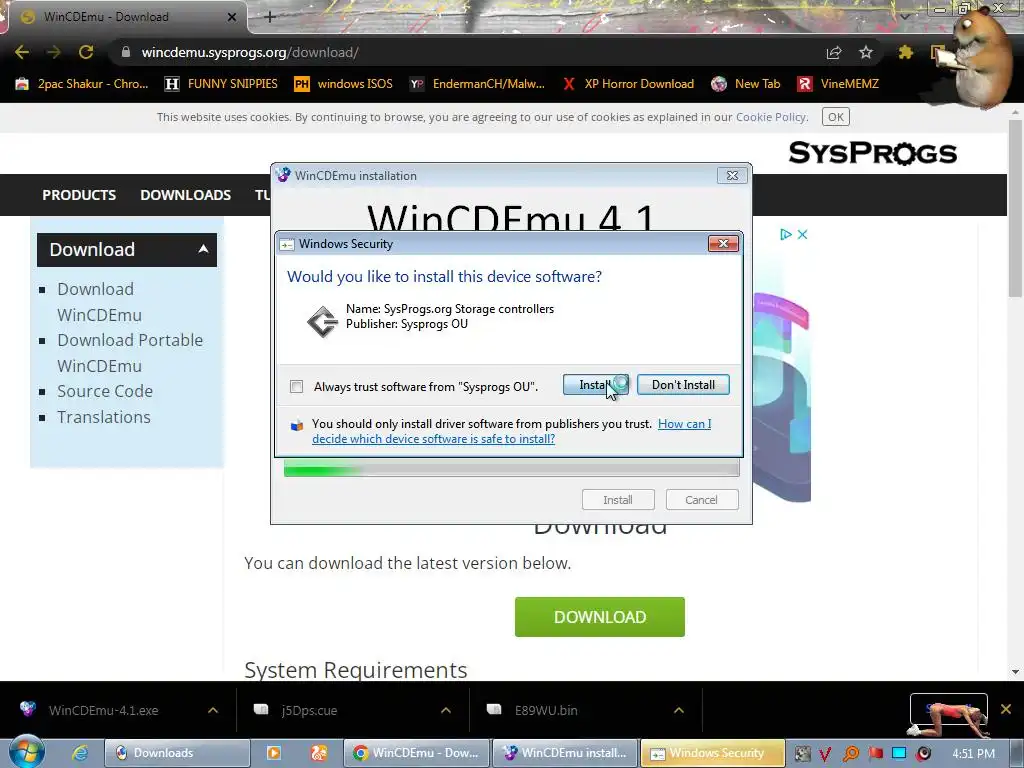This screenshot has height=768, width=1024.
Task: Open Download WinCDEmu sidebar link
Action: [98, 302]
